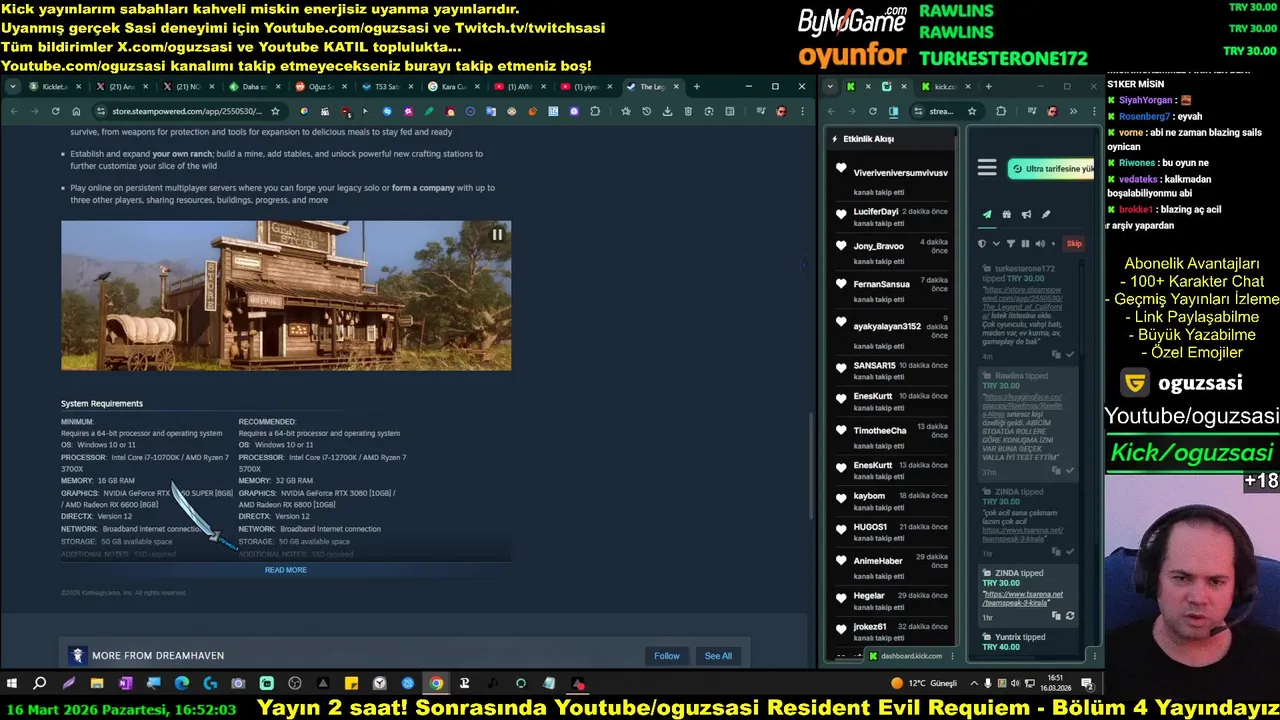
Task: Switch to the TS3 Satın browser tab
Action: coord(386,87)
